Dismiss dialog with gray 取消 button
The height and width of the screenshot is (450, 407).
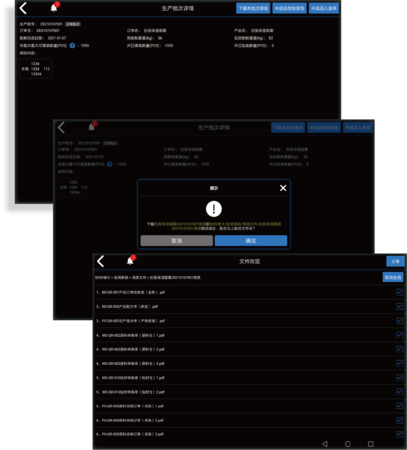coord(177,241)
